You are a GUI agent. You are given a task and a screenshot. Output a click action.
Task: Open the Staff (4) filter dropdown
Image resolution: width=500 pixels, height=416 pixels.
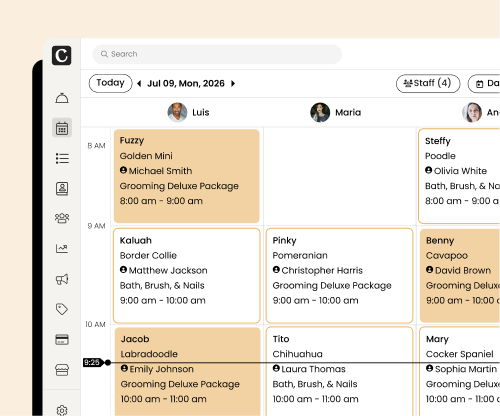pyautogui.click(x=428, y=83)
